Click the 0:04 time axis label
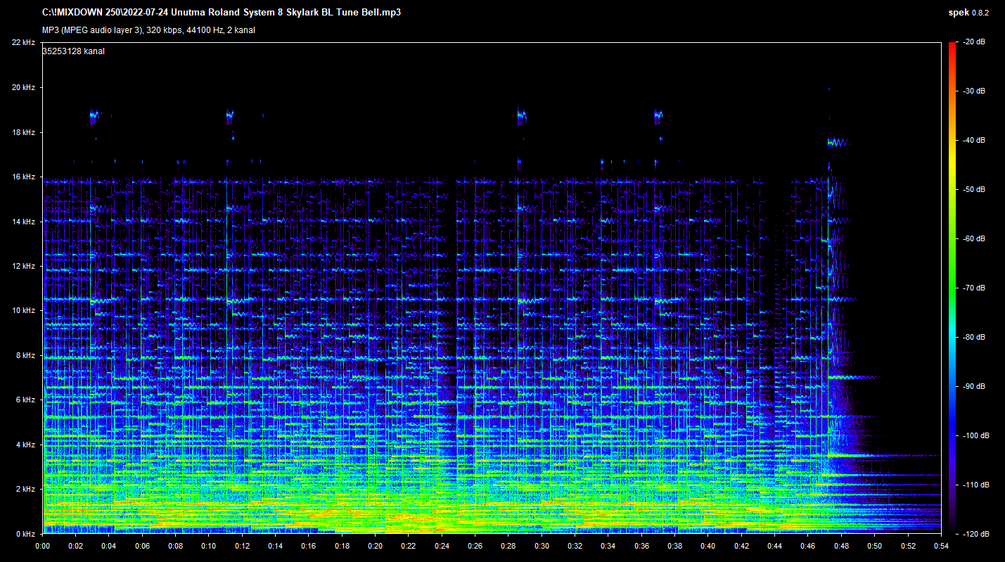This screenshot has height=562, width=1005. [x=109, y=546]
